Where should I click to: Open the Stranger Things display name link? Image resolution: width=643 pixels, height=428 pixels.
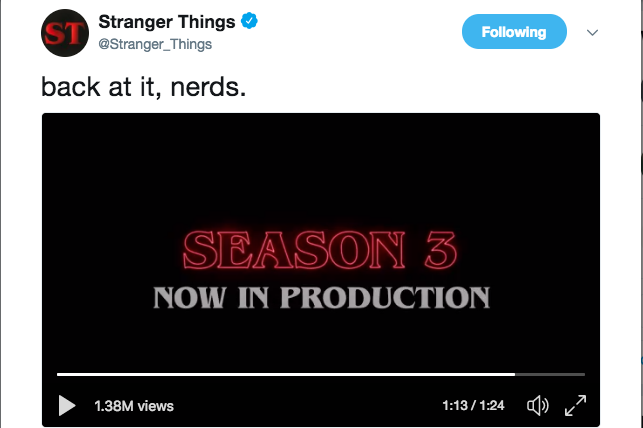click(x=167, y=23)
